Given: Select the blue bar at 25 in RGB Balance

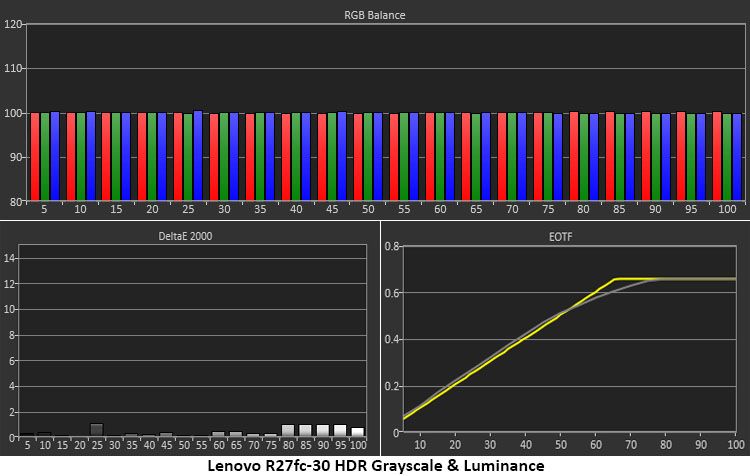Looking at the screenshot, I should [x=198, y=155].
